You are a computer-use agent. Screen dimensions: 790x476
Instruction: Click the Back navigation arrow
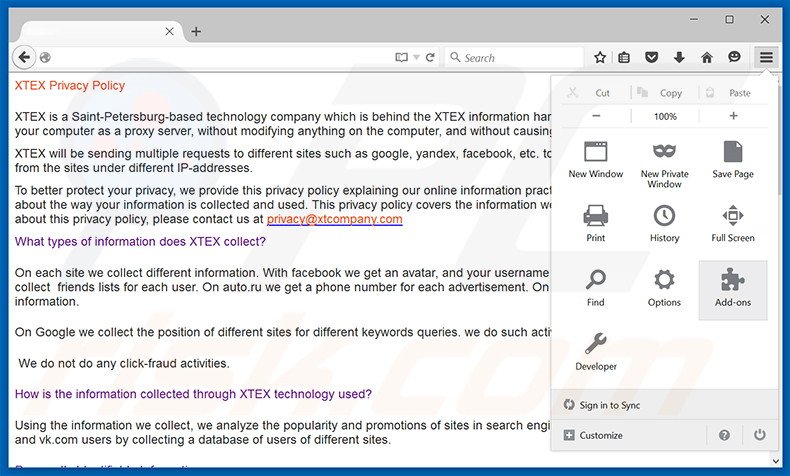24,57
